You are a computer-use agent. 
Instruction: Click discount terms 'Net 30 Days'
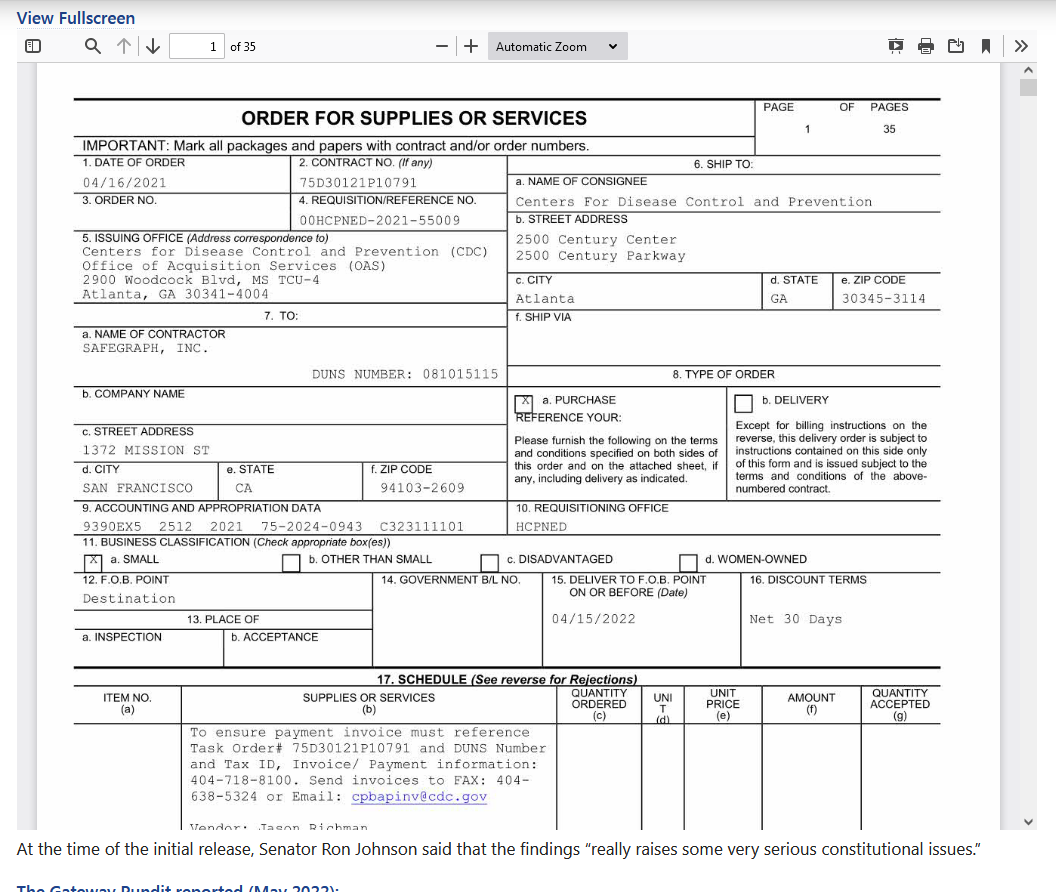pyautogui.click(x=795, y=618)
